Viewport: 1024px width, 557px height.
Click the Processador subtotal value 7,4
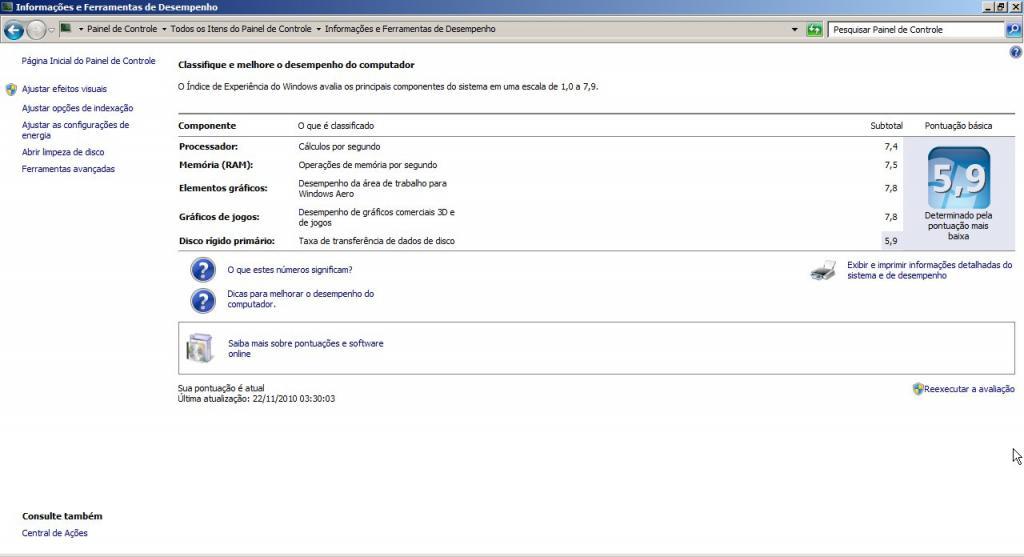[891, 147]
